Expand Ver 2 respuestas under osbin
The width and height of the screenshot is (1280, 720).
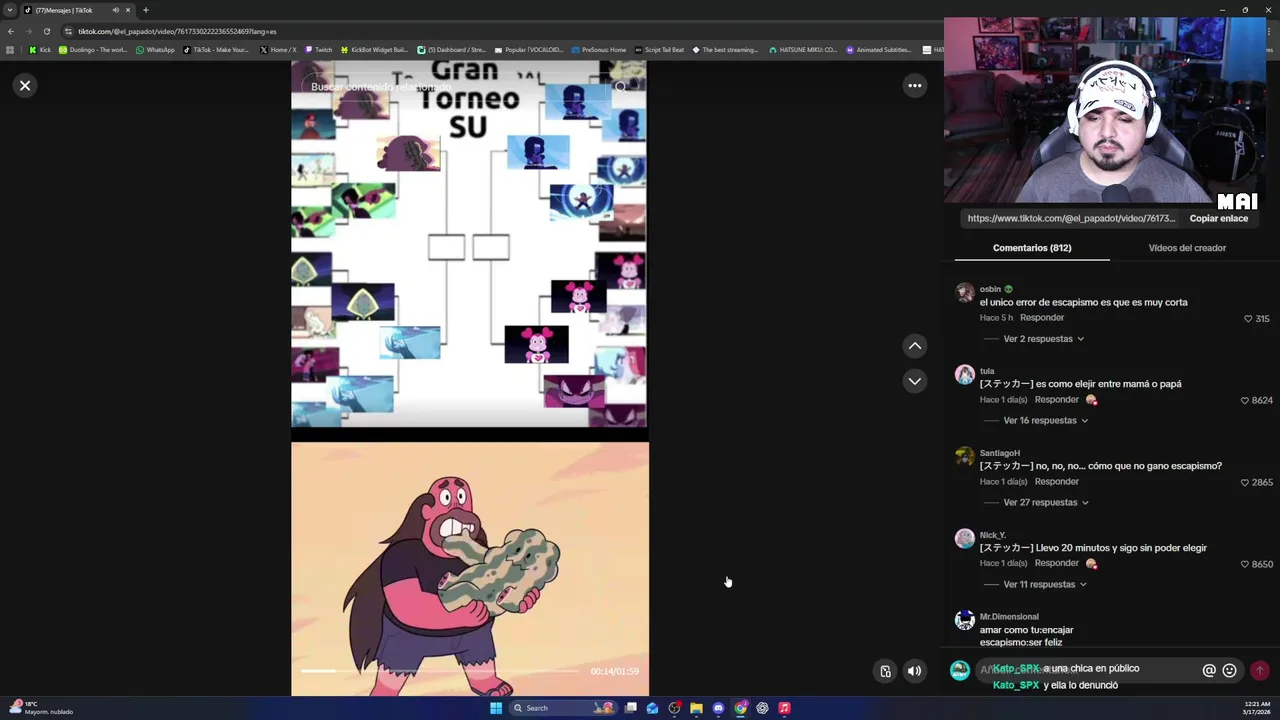pyautogui.click(x=1043, y=339)
